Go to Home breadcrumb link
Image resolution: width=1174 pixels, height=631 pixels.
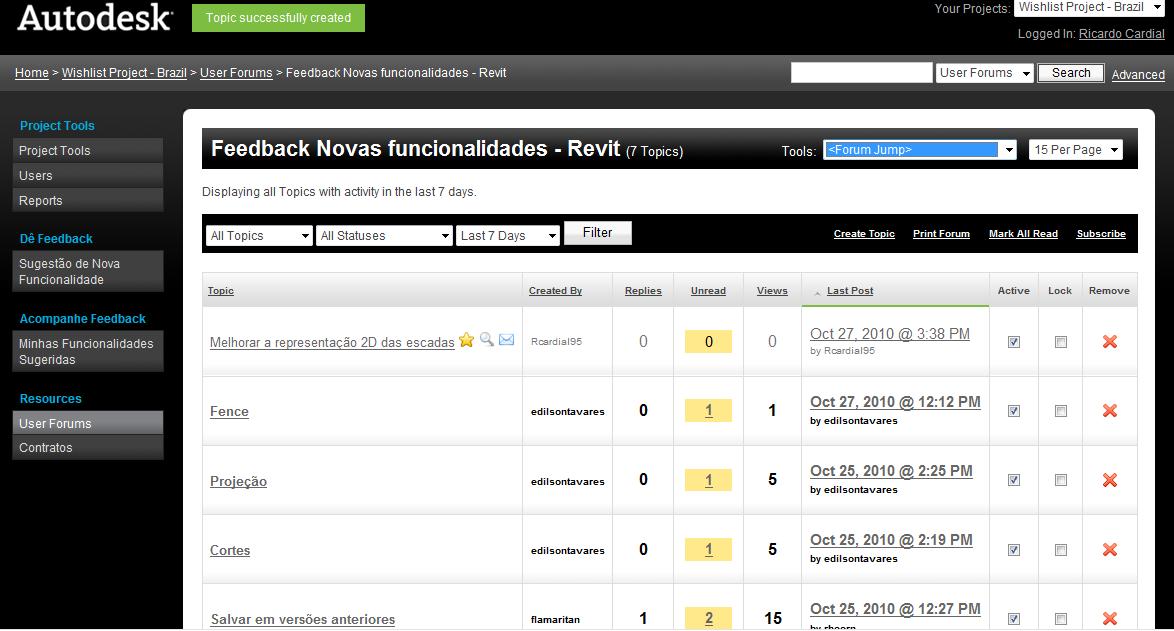(x=31, y=73)
